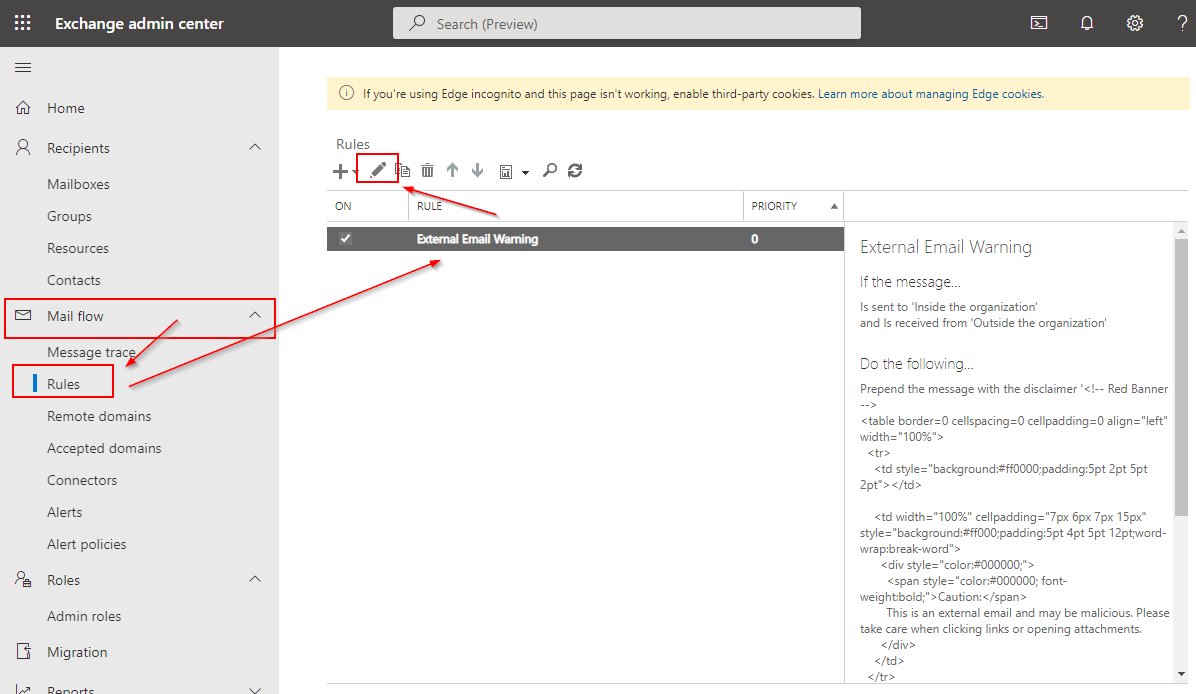Open notifications bell icon

pyautogui.click(x=1087, y=23)
